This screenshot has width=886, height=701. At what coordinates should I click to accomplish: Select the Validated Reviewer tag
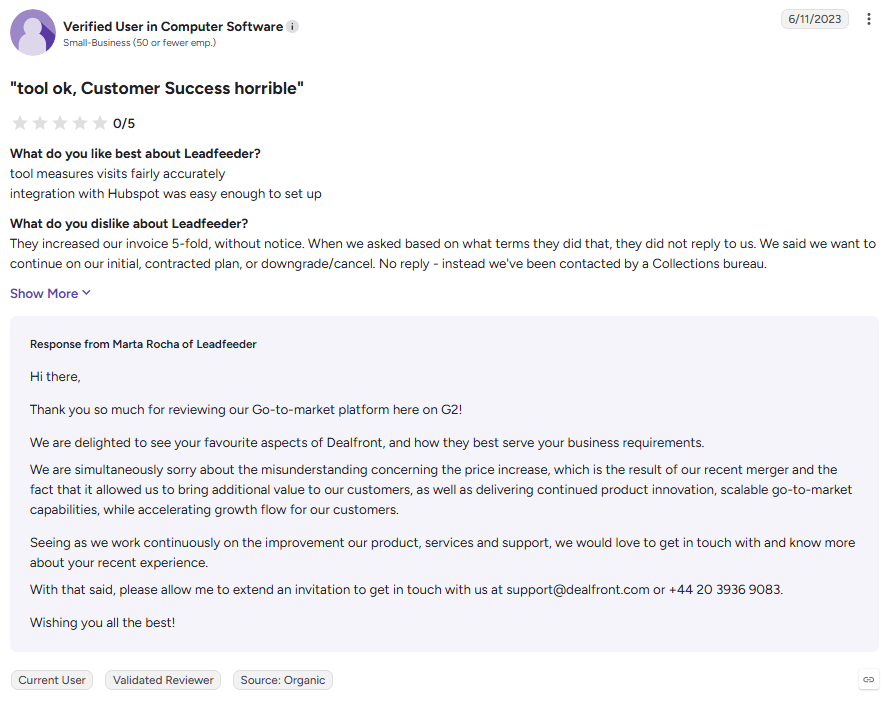(163, 680)
